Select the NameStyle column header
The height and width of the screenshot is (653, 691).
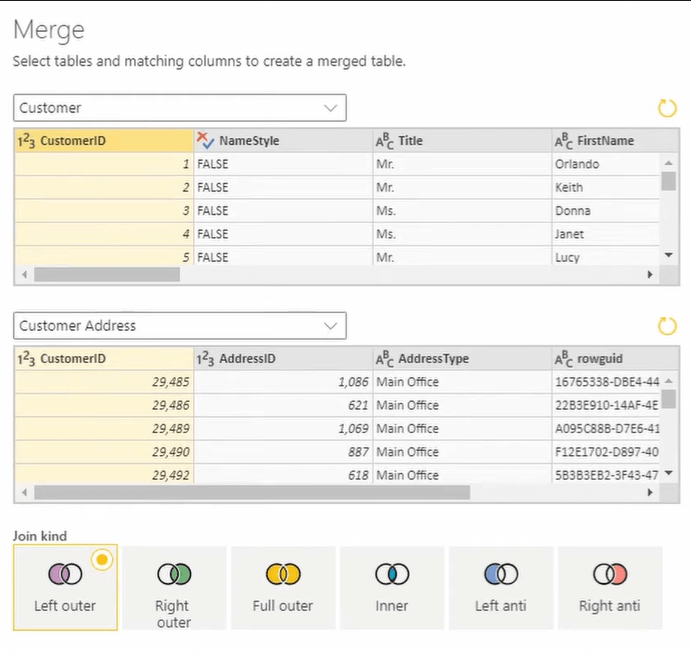[x=283, y=141]
